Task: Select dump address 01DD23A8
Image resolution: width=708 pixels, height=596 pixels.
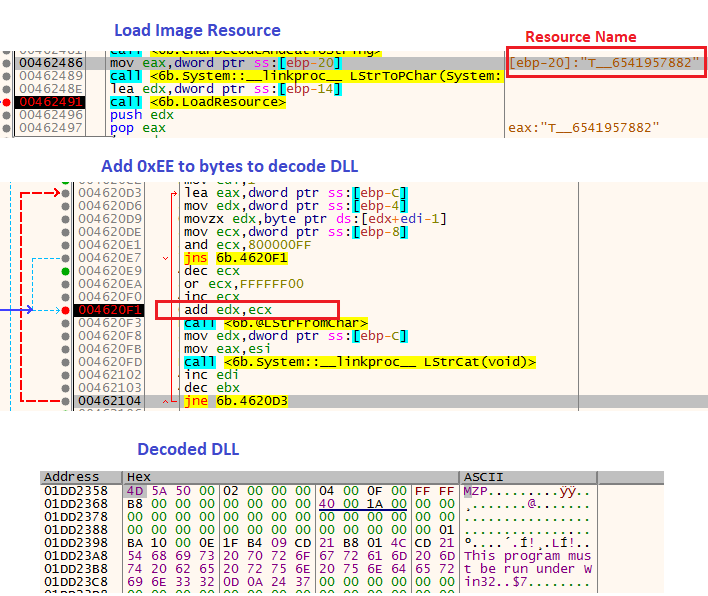Action: click(x=76, y=556)
